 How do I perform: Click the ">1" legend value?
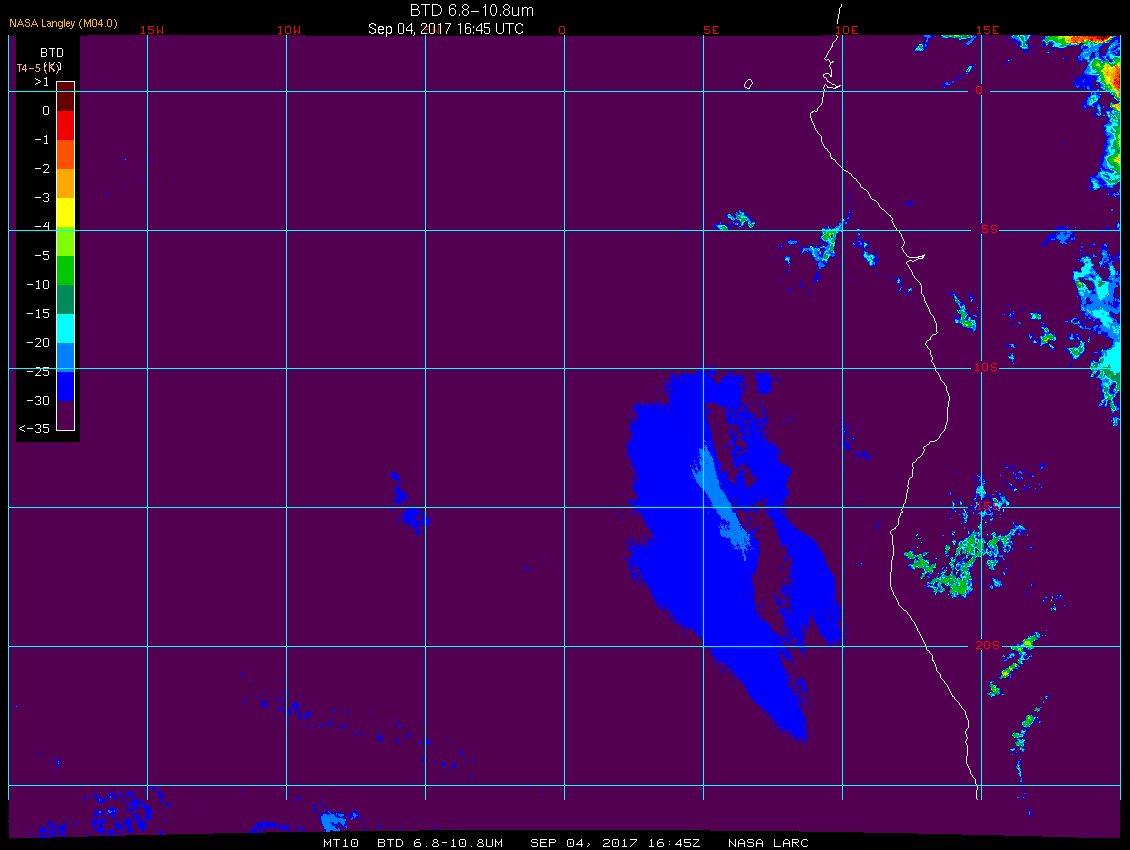point(42,82)
